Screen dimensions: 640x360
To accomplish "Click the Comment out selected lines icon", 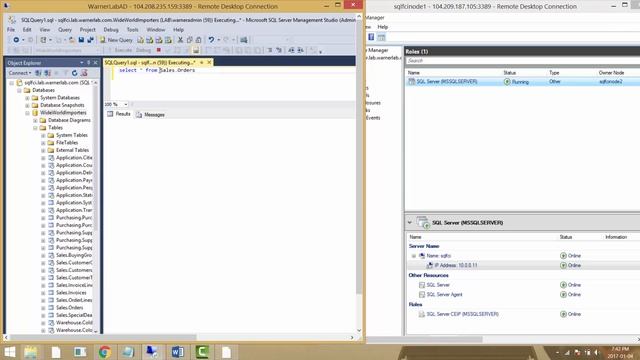I will [x=270, y=50].
